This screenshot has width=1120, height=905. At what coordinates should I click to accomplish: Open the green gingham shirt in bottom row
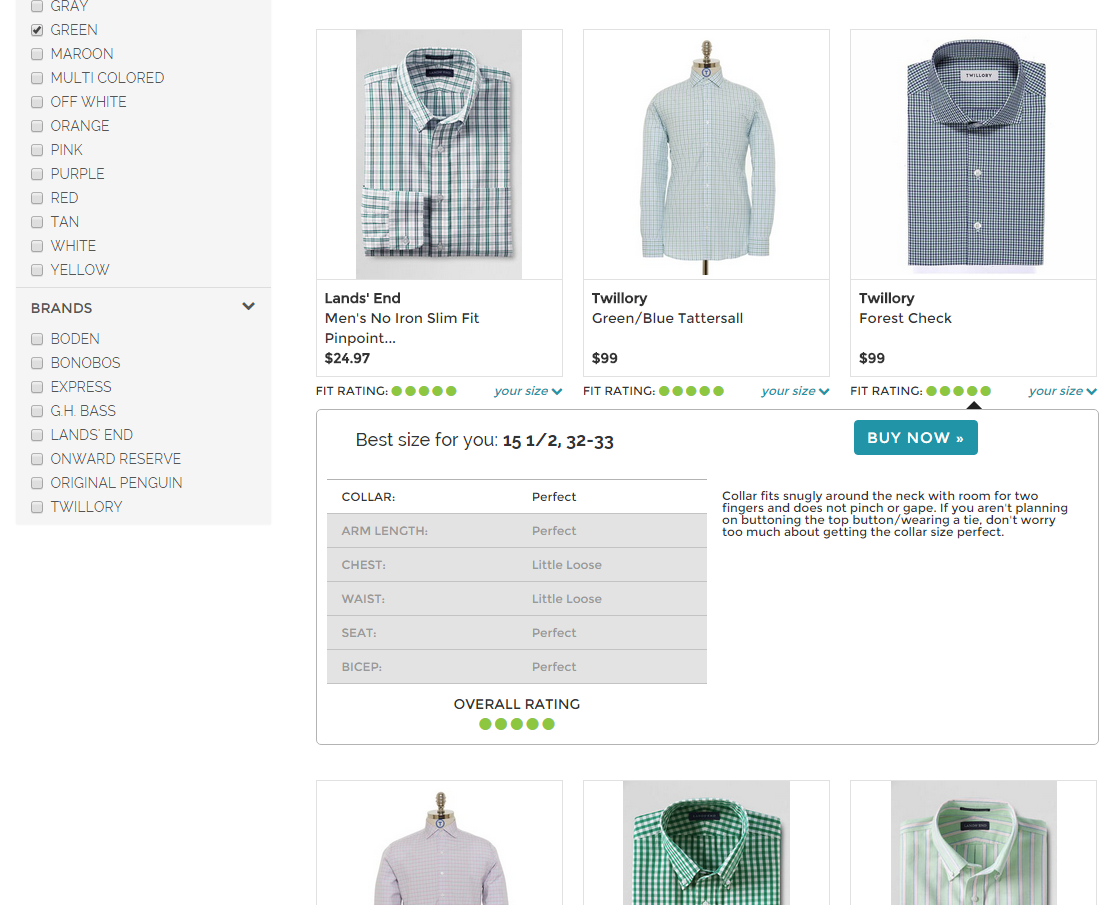(x=706, y=843)
